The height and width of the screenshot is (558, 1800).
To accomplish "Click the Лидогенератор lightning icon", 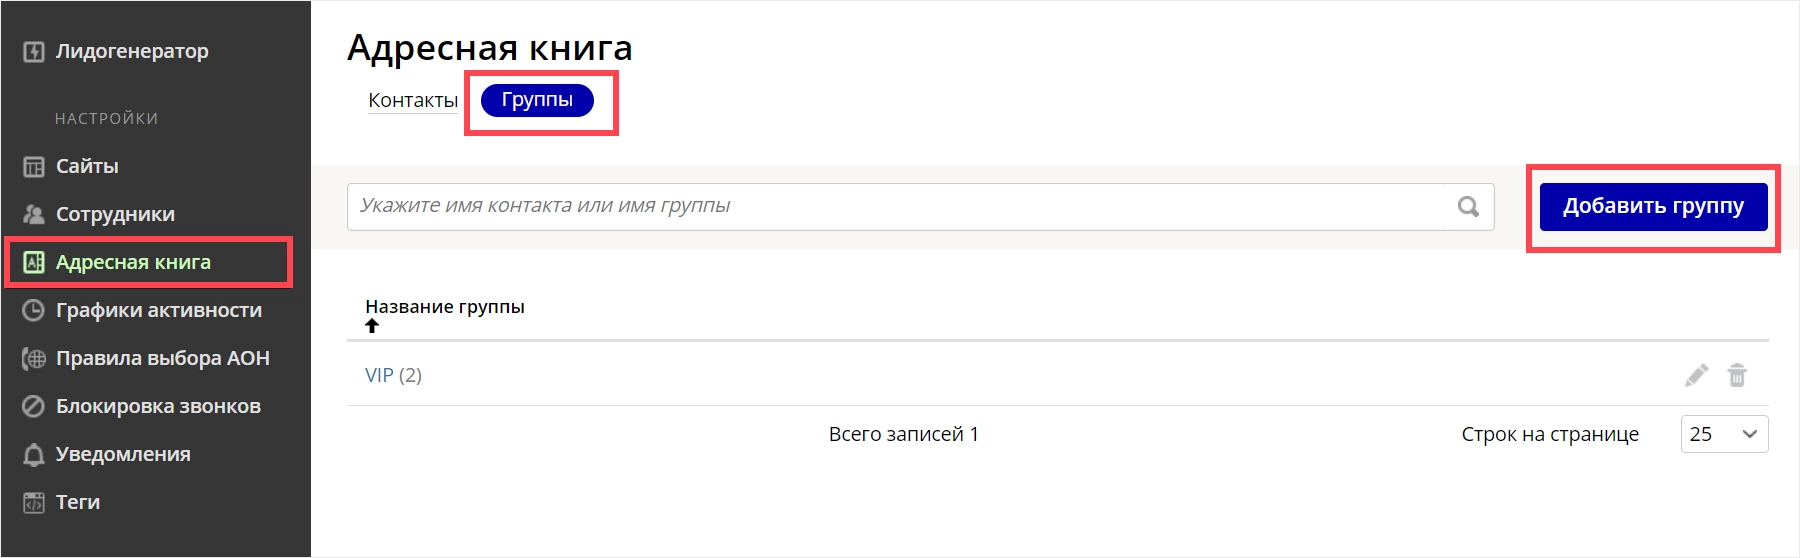I will coord(34,52).
